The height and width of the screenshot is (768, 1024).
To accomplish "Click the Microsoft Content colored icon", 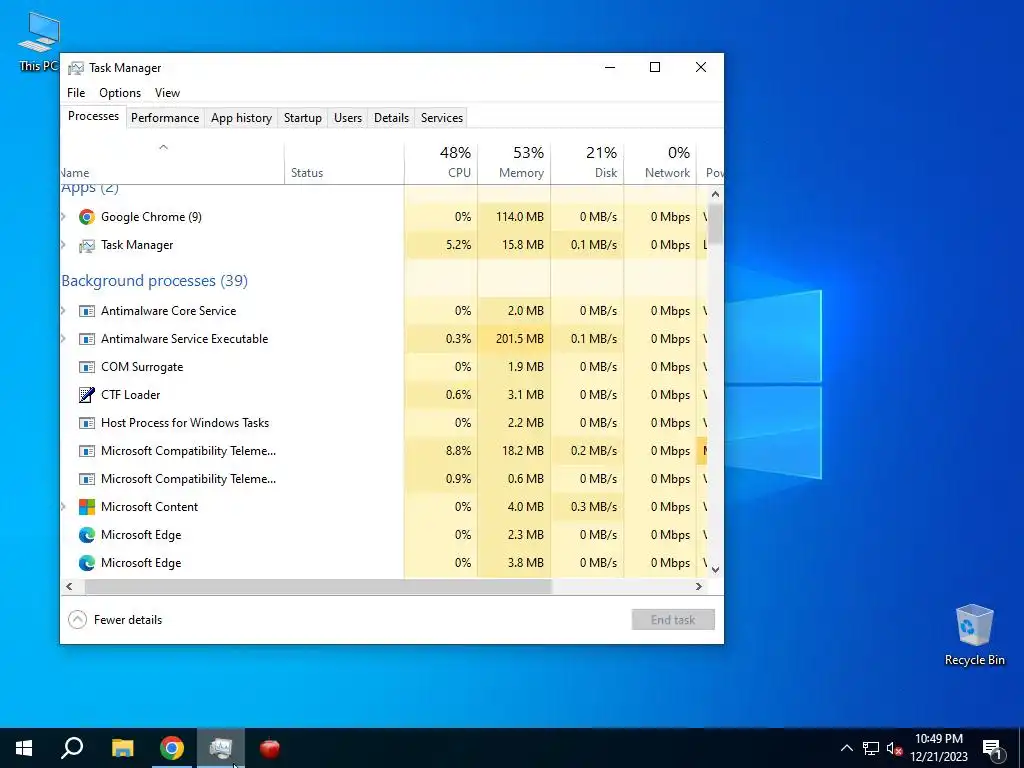I will coord(87,507).
